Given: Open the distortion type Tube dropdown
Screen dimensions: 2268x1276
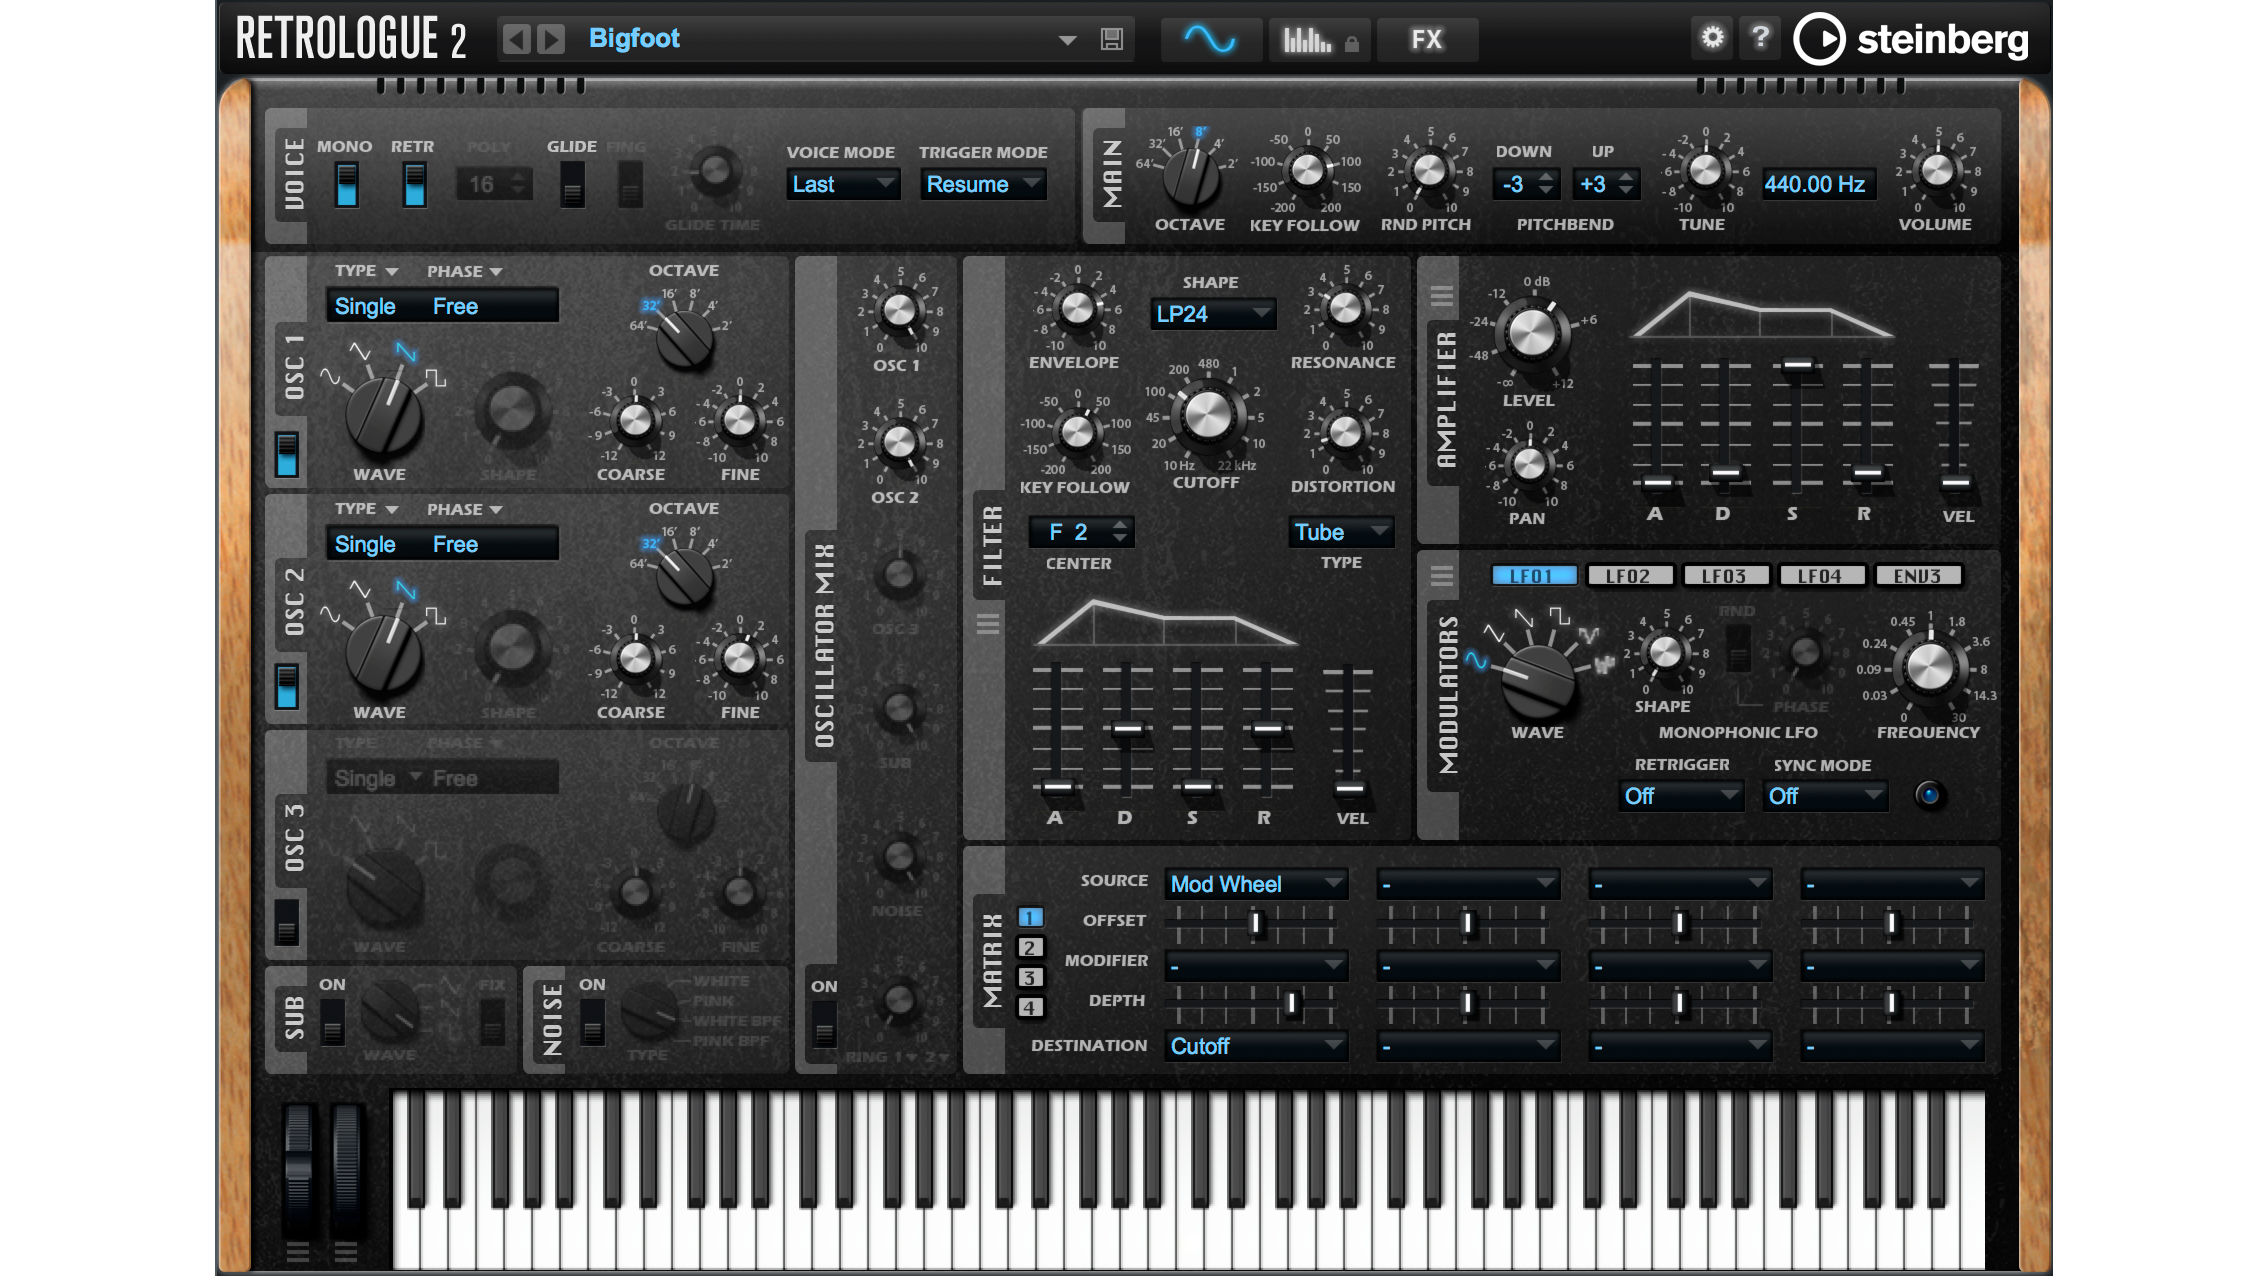Looking at the screenshot, I should tap(1340, 532).
